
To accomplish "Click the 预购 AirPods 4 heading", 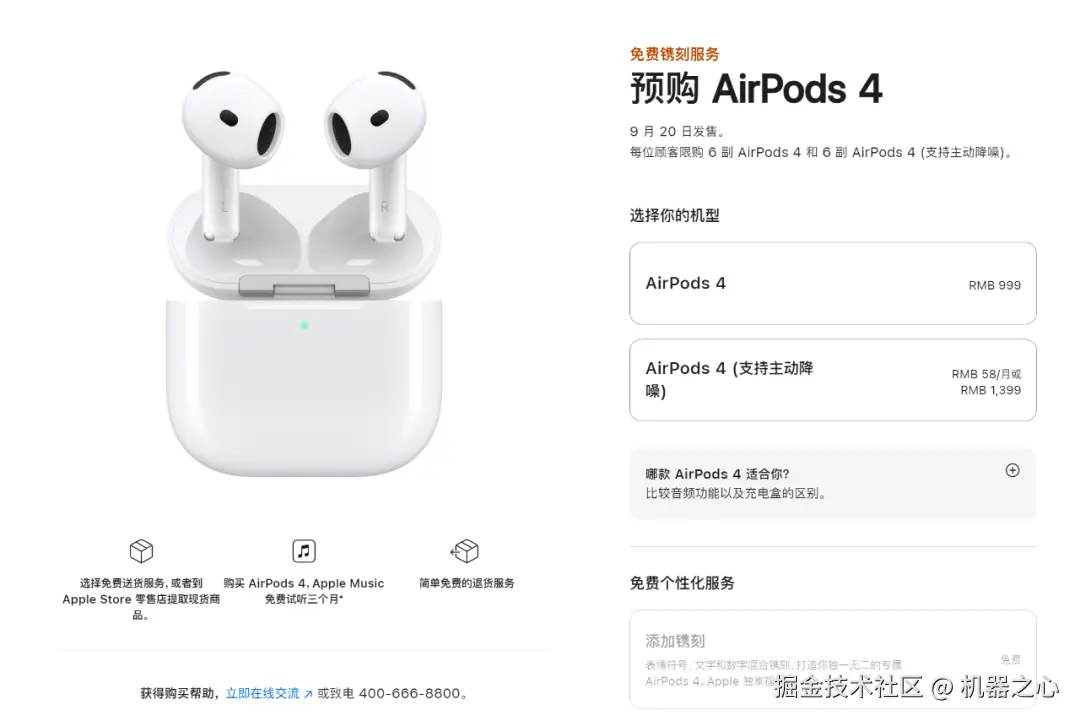I will 756,89.
